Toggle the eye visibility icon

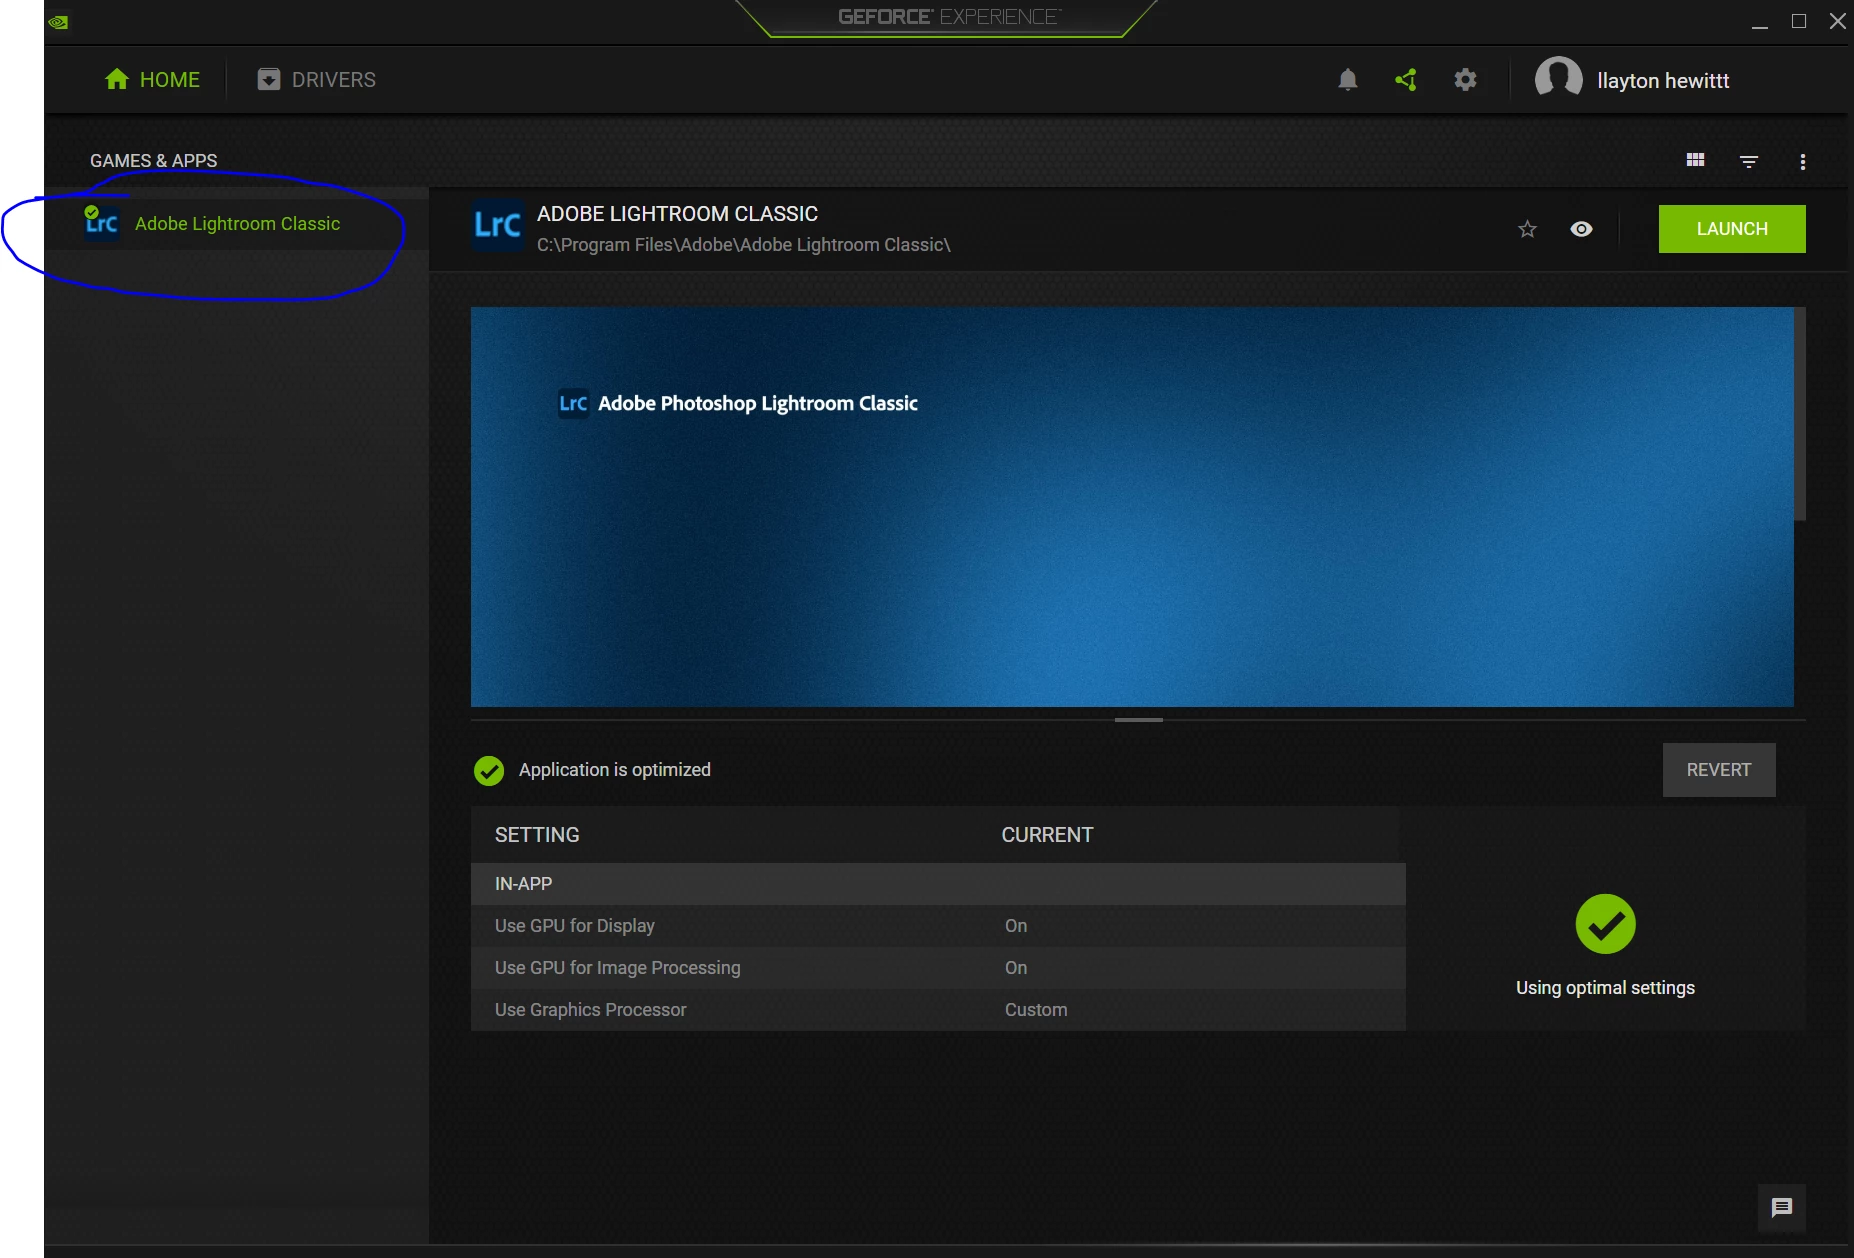1581,229
